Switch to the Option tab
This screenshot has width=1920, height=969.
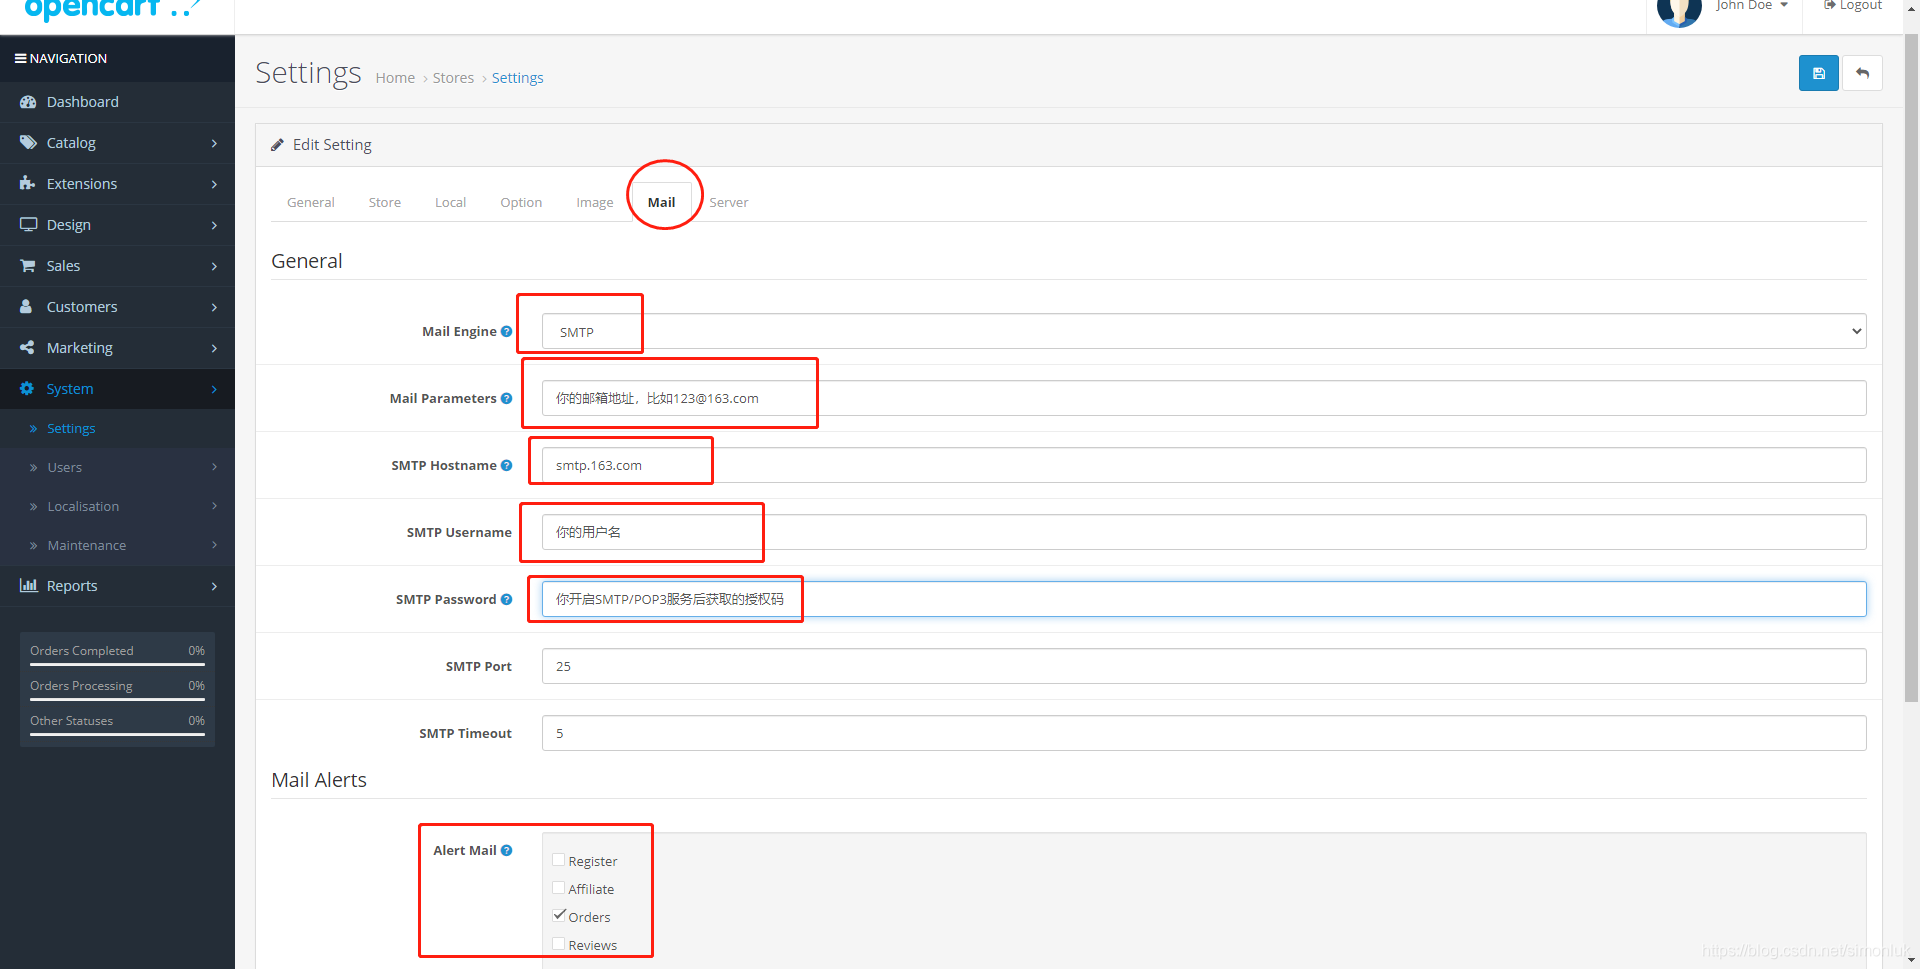(x=521, y=202)
